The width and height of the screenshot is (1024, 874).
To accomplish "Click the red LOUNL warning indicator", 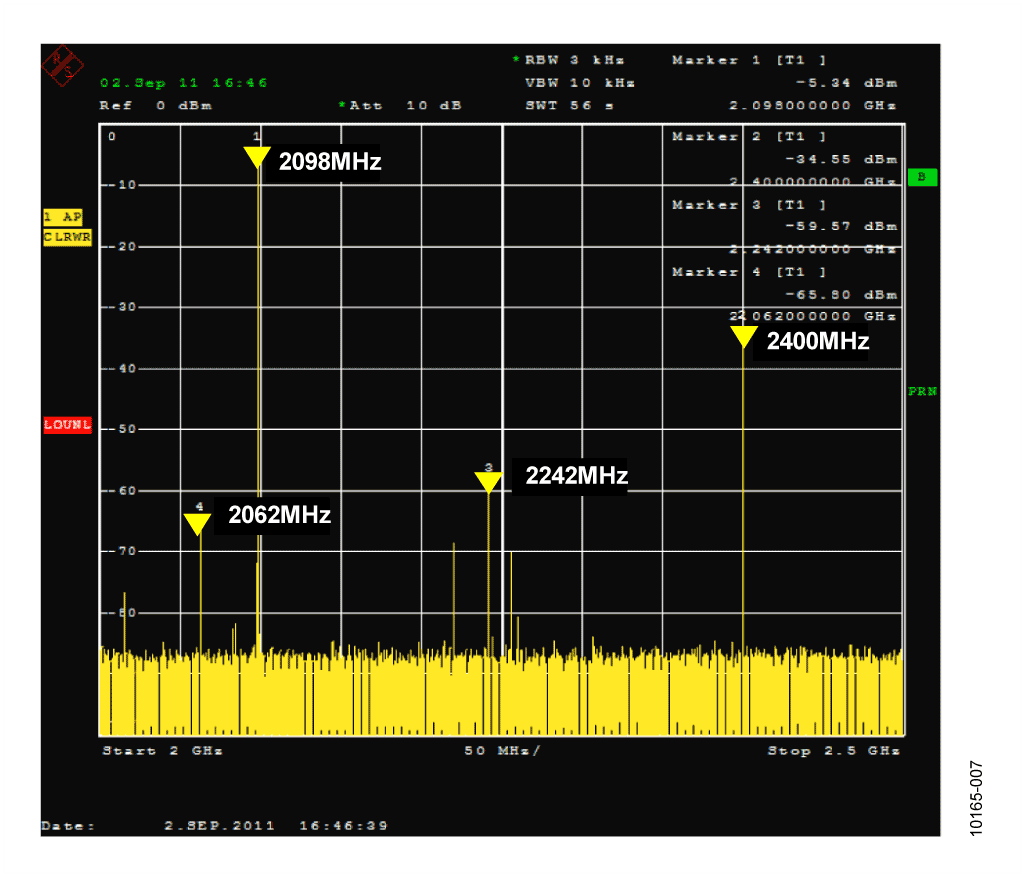I will pos(67,425).
